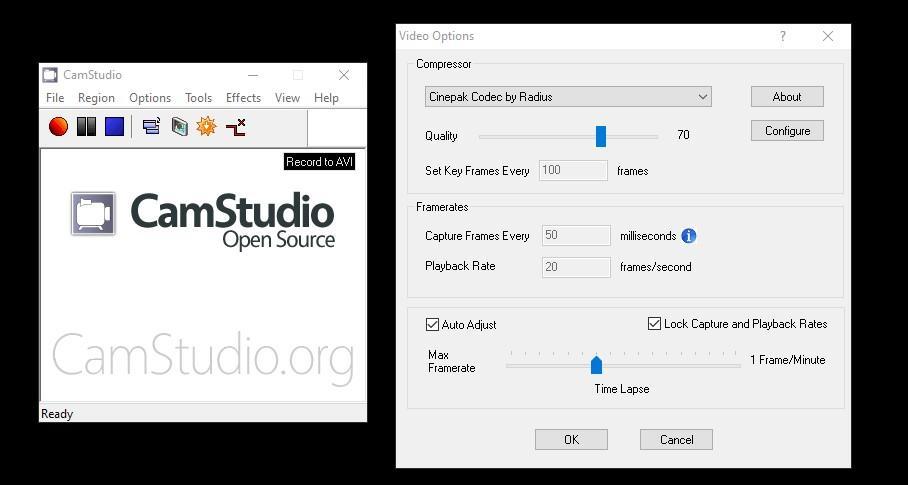Click the Record to AVI tooltip
The height and width of the screenshot is (485, 908).
pyautogui.click(x=319, y=162)
